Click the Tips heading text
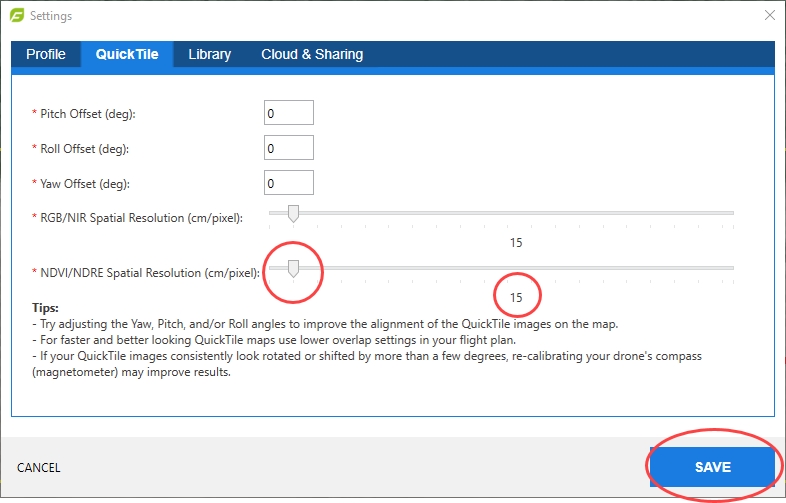 click(x=45, y=308)
